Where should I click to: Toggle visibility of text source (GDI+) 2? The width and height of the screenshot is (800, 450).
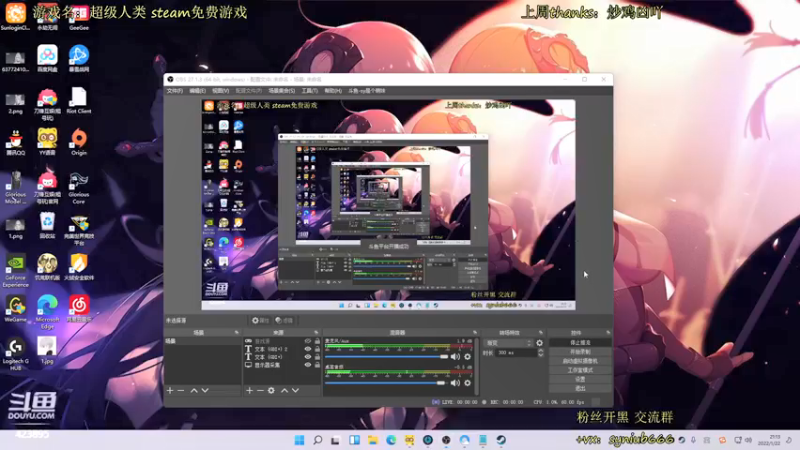click(x=308, y=349)
